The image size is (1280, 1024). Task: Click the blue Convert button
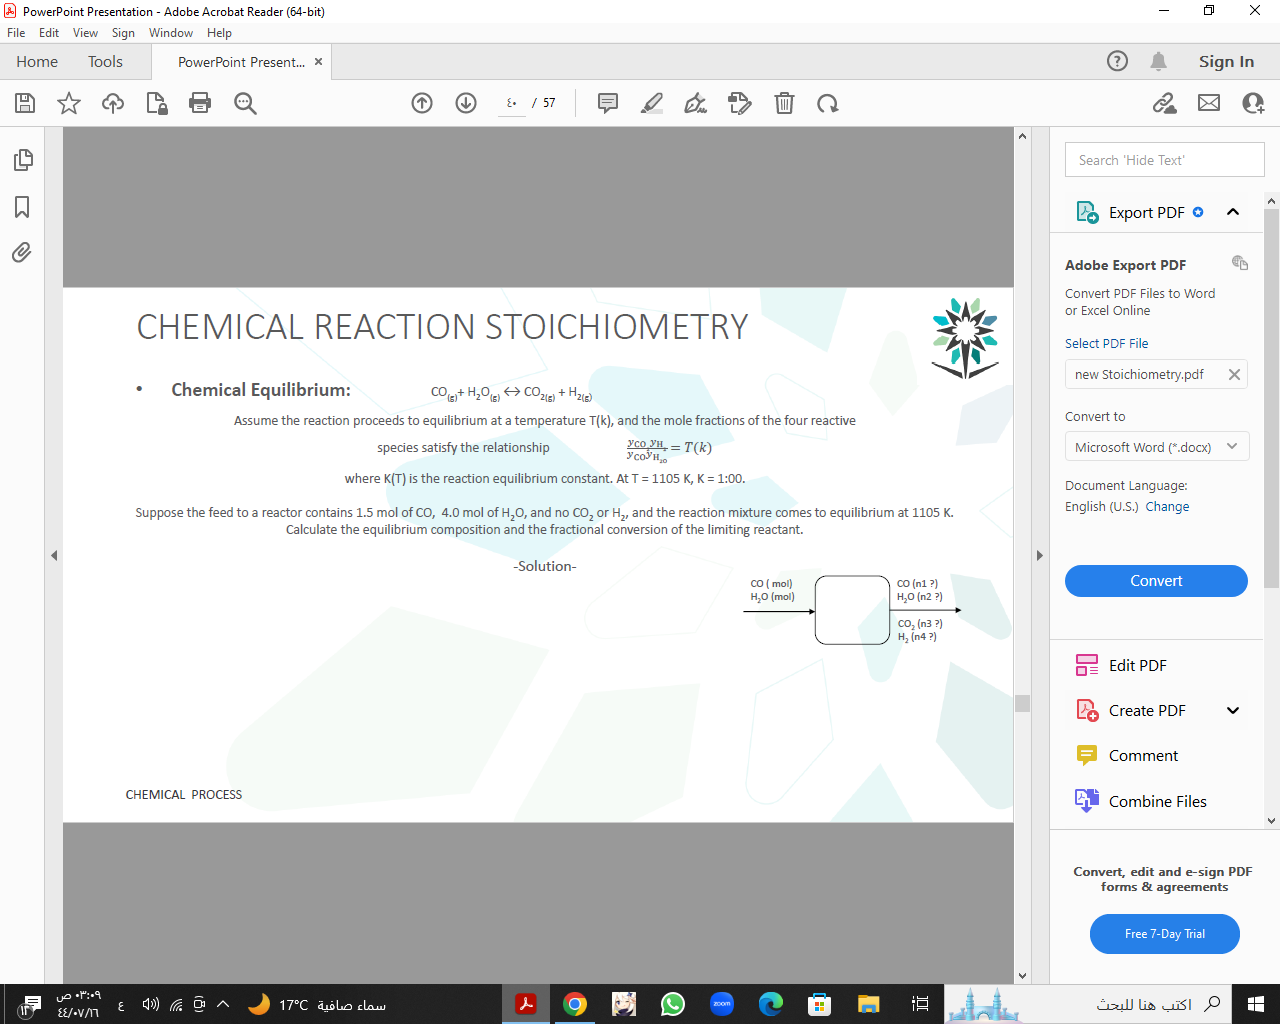1156,581
